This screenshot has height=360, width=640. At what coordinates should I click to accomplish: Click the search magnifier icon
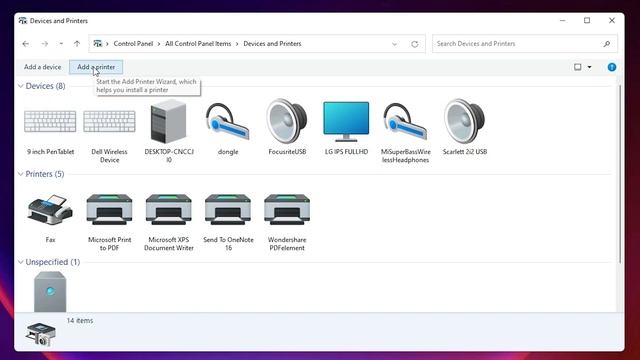(x=607, y=44)
